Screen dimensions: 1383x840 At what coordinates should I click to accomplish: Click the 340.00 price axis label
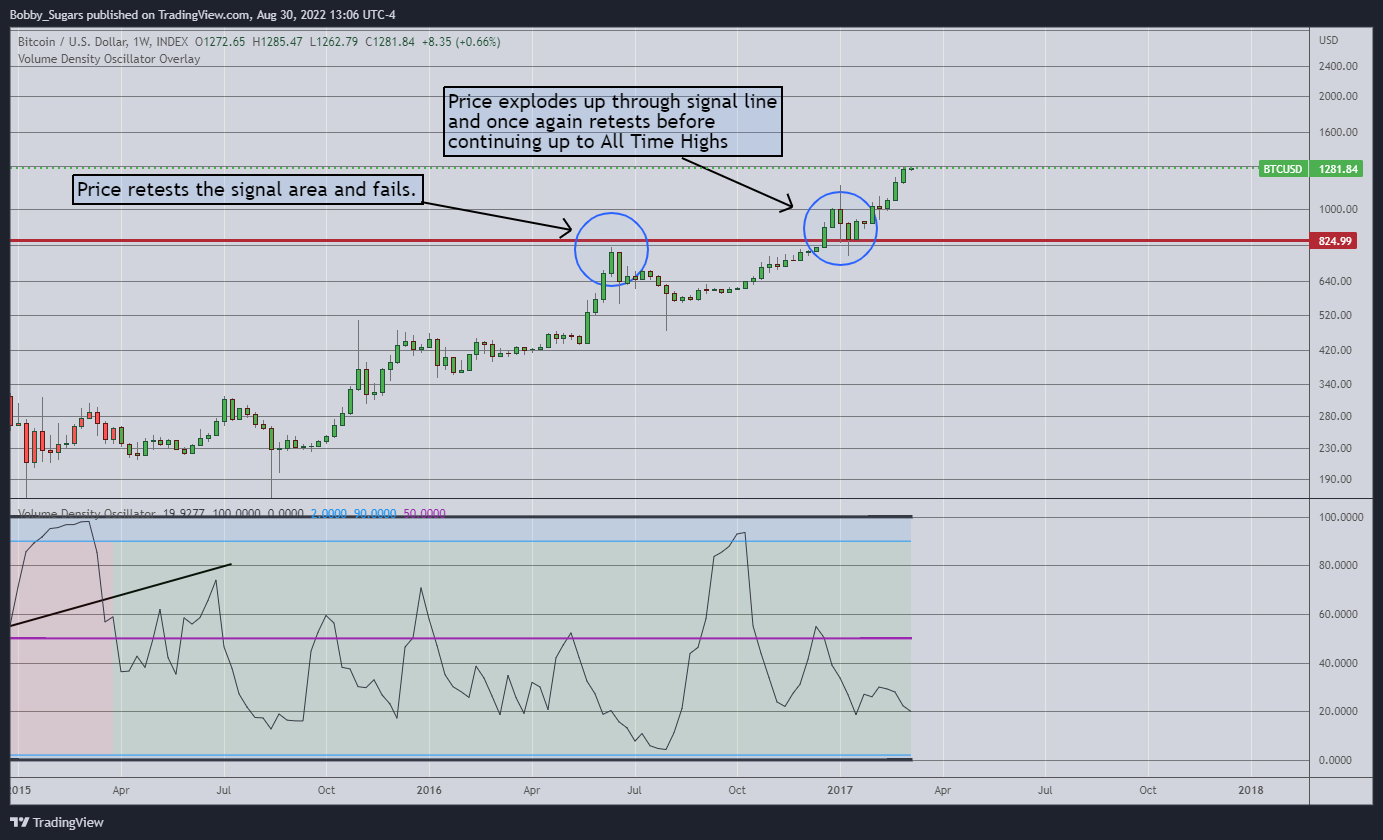pyautogui.click(x=1337, y=385)
